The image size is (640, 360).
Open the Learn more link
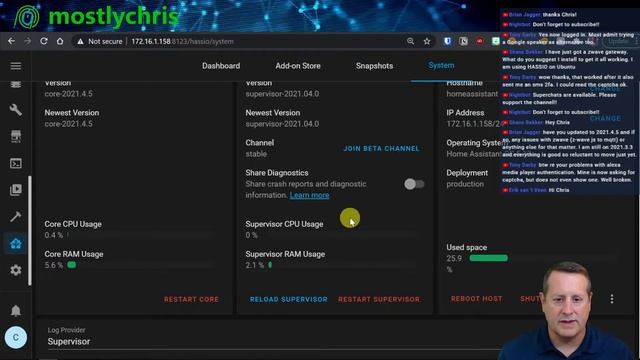309,195
